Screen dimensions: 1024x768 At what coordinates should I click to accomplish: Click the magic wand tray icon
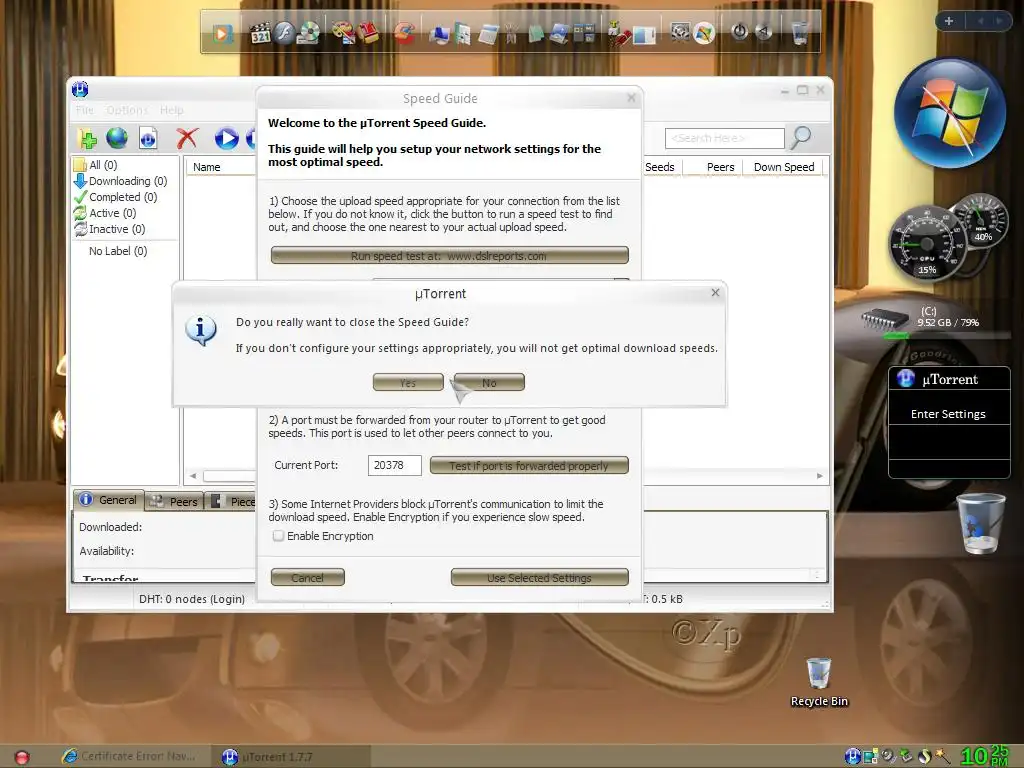(x=943, y=756)
